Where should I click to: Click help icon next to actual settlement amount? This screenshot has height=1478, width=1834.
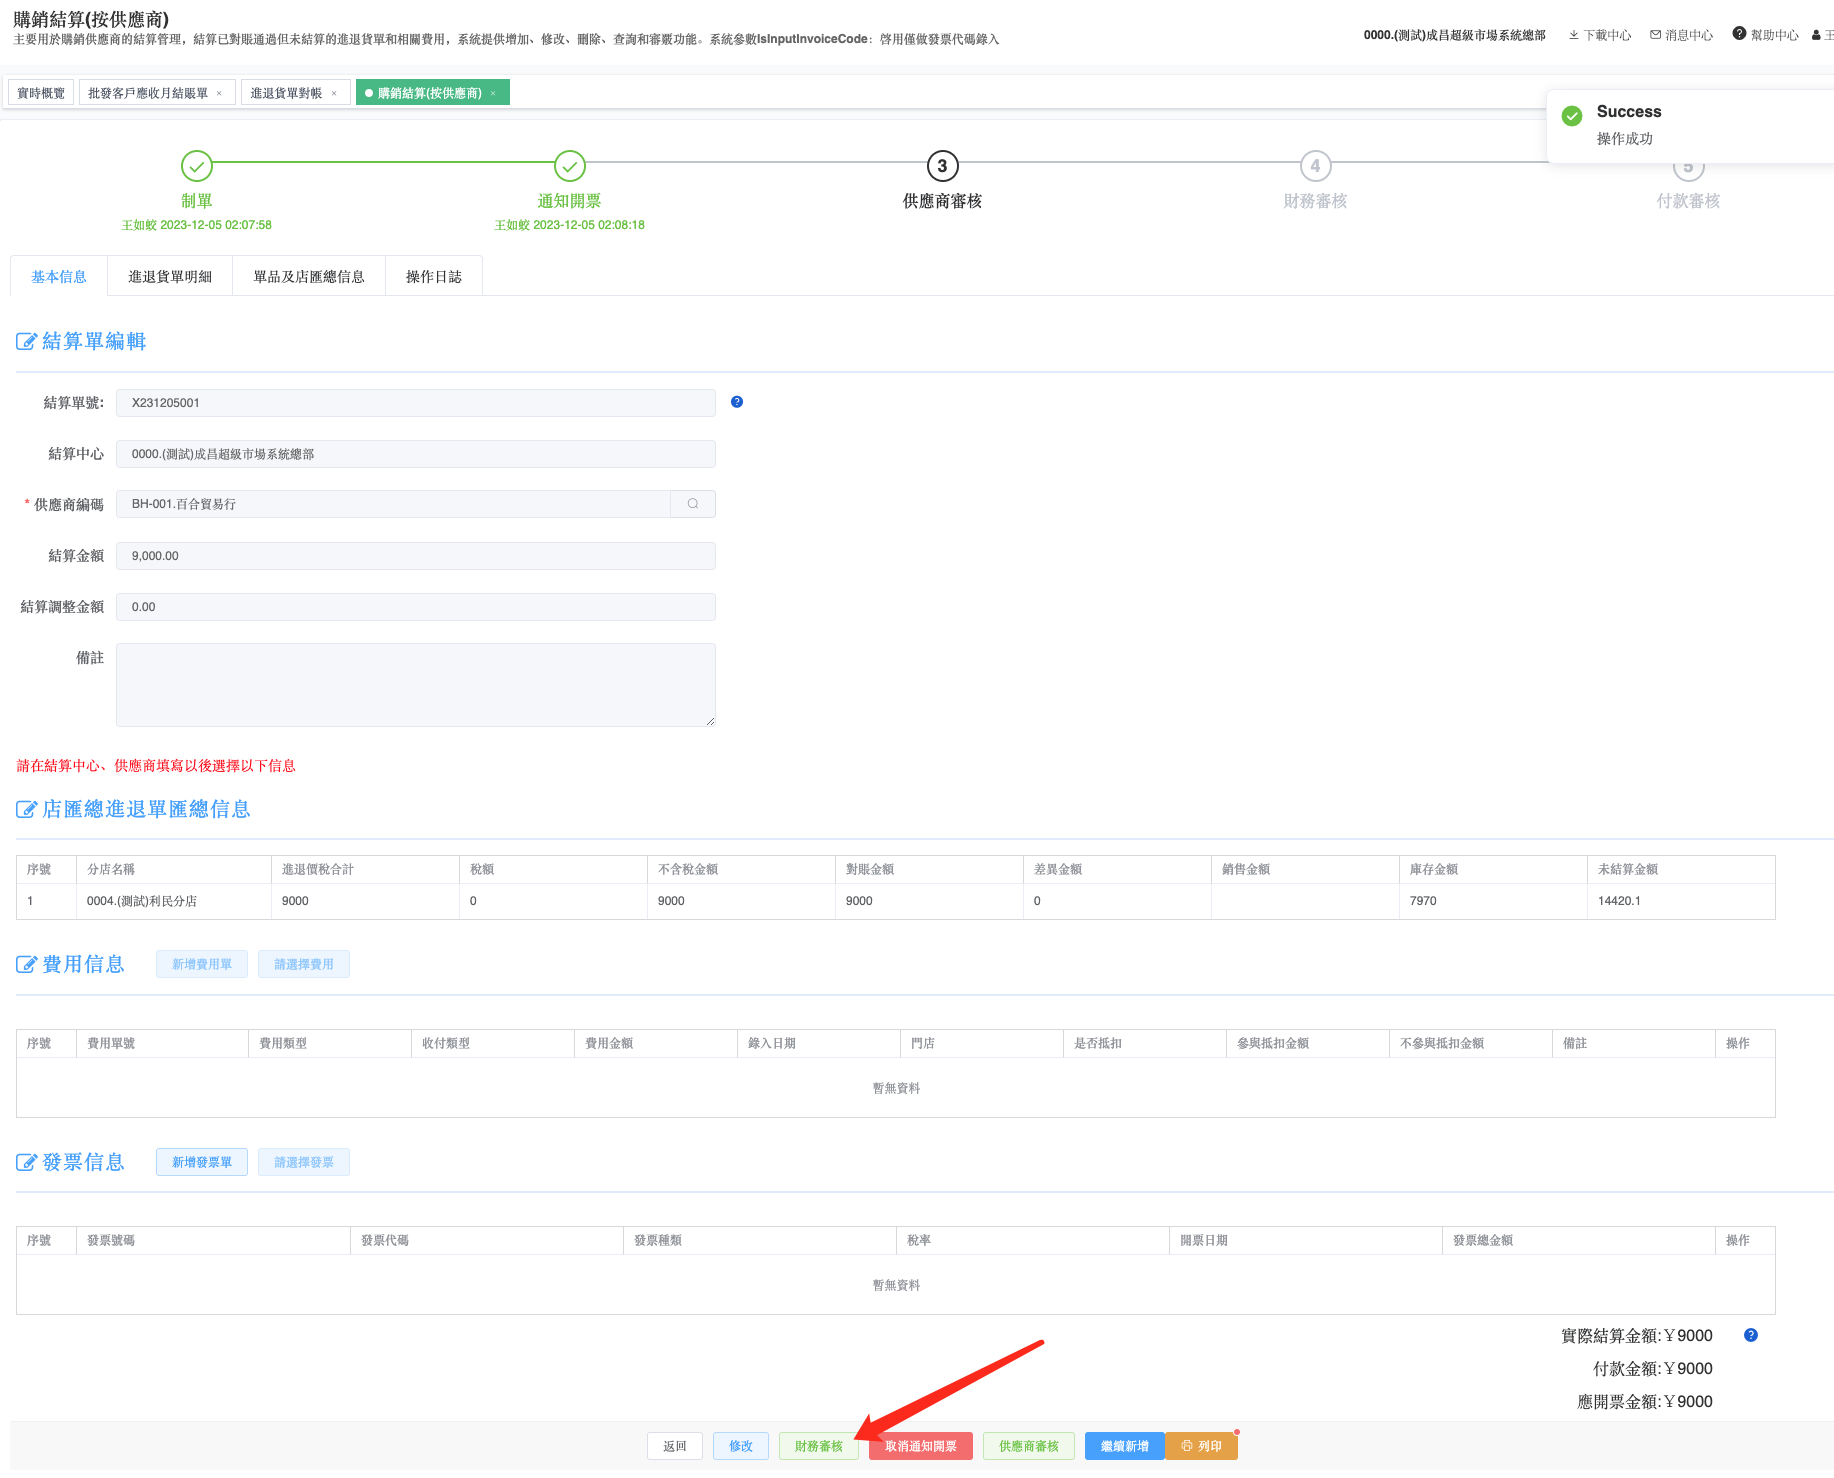(x=1751, y=1335)
